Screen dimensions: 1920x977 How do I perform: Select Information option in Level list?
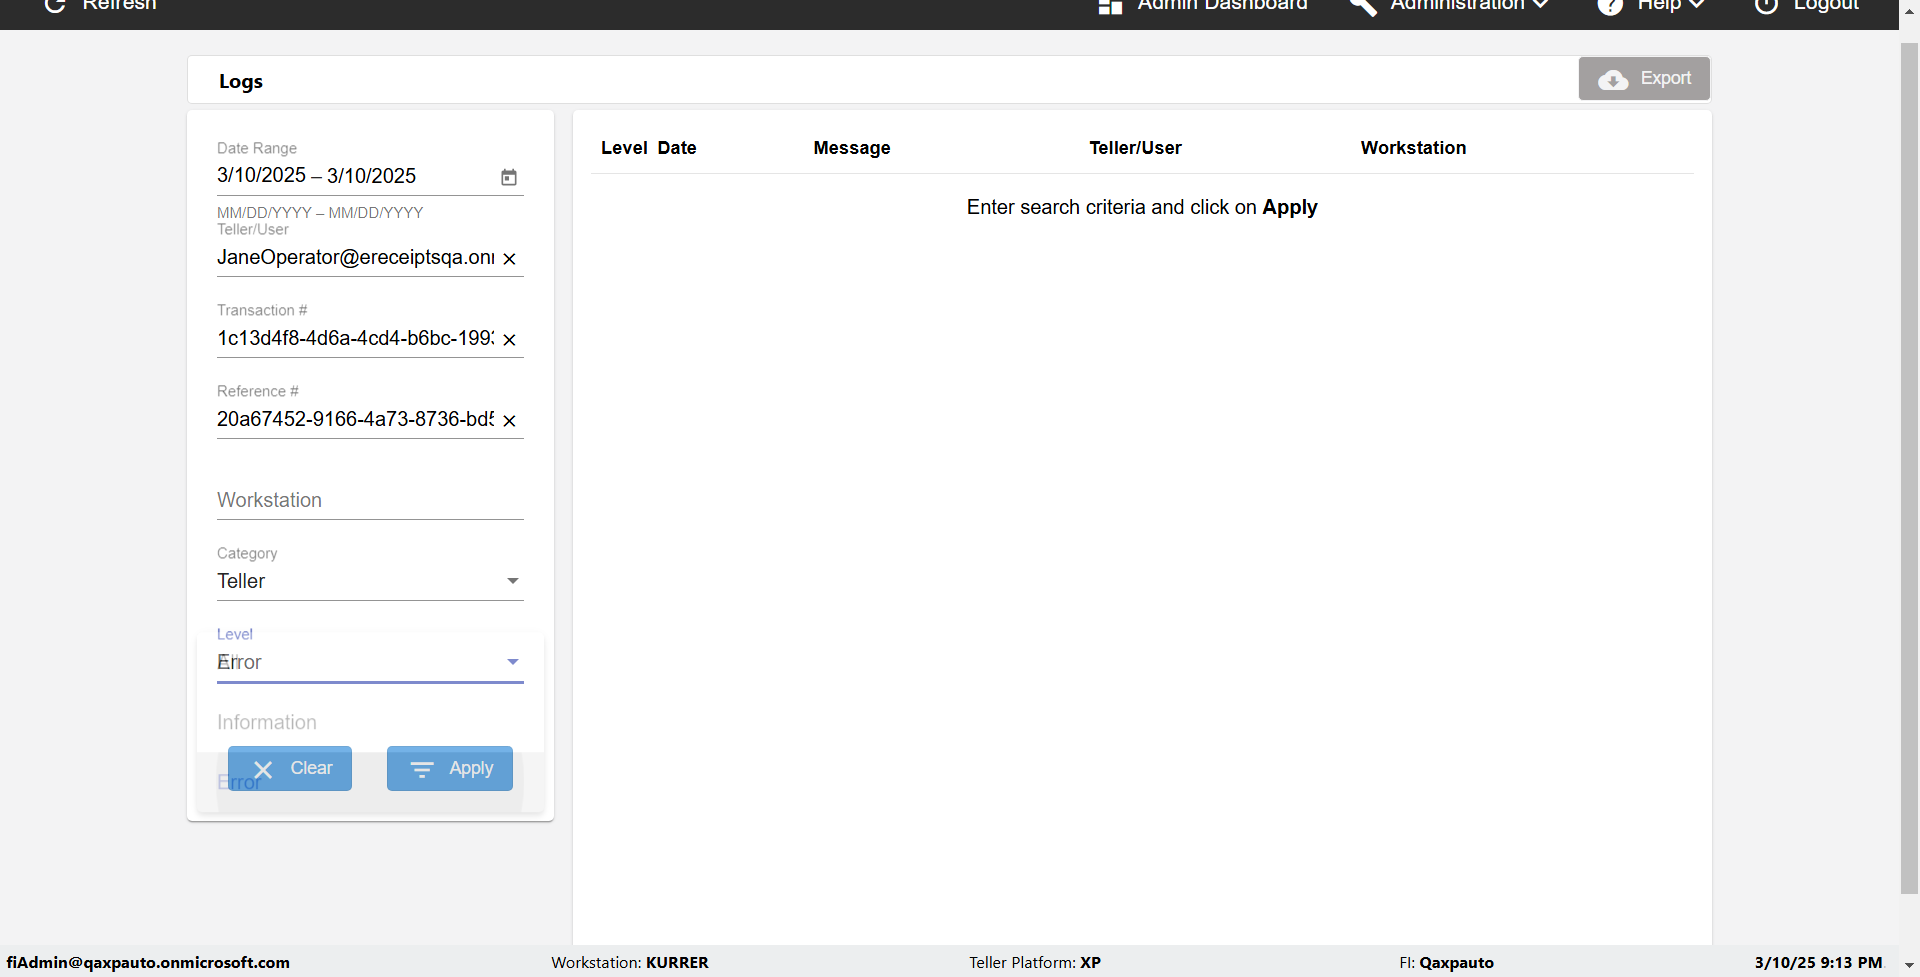[370, 722]
